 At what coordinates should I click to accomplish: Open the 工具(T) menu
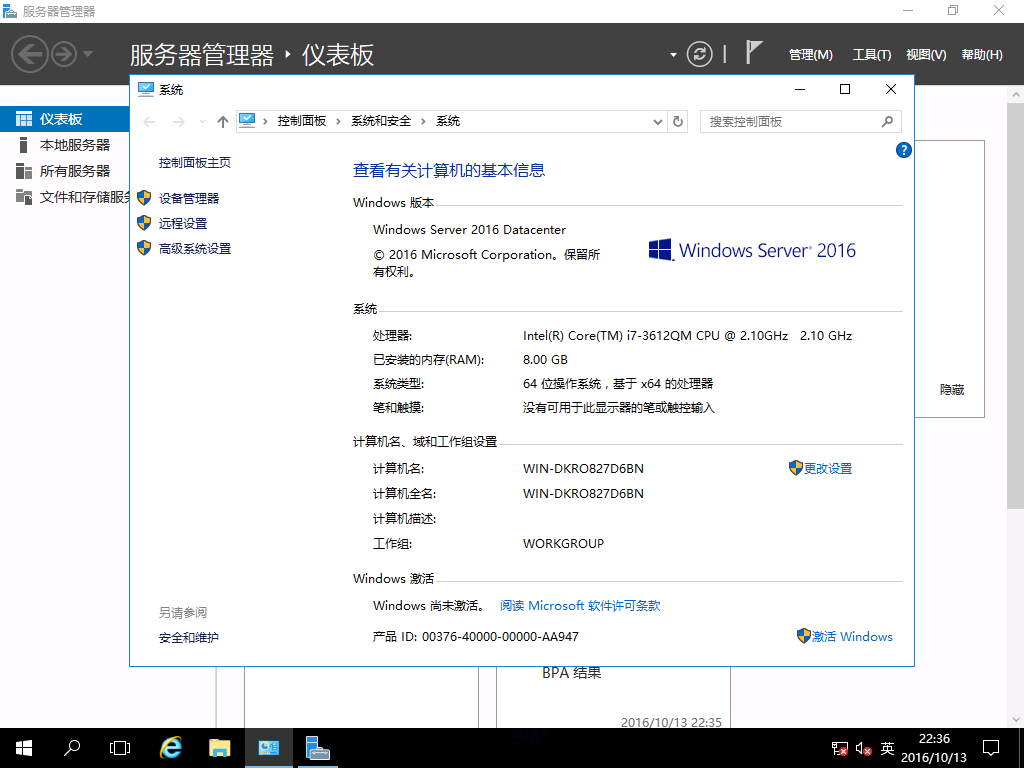(x=872, y=55)
